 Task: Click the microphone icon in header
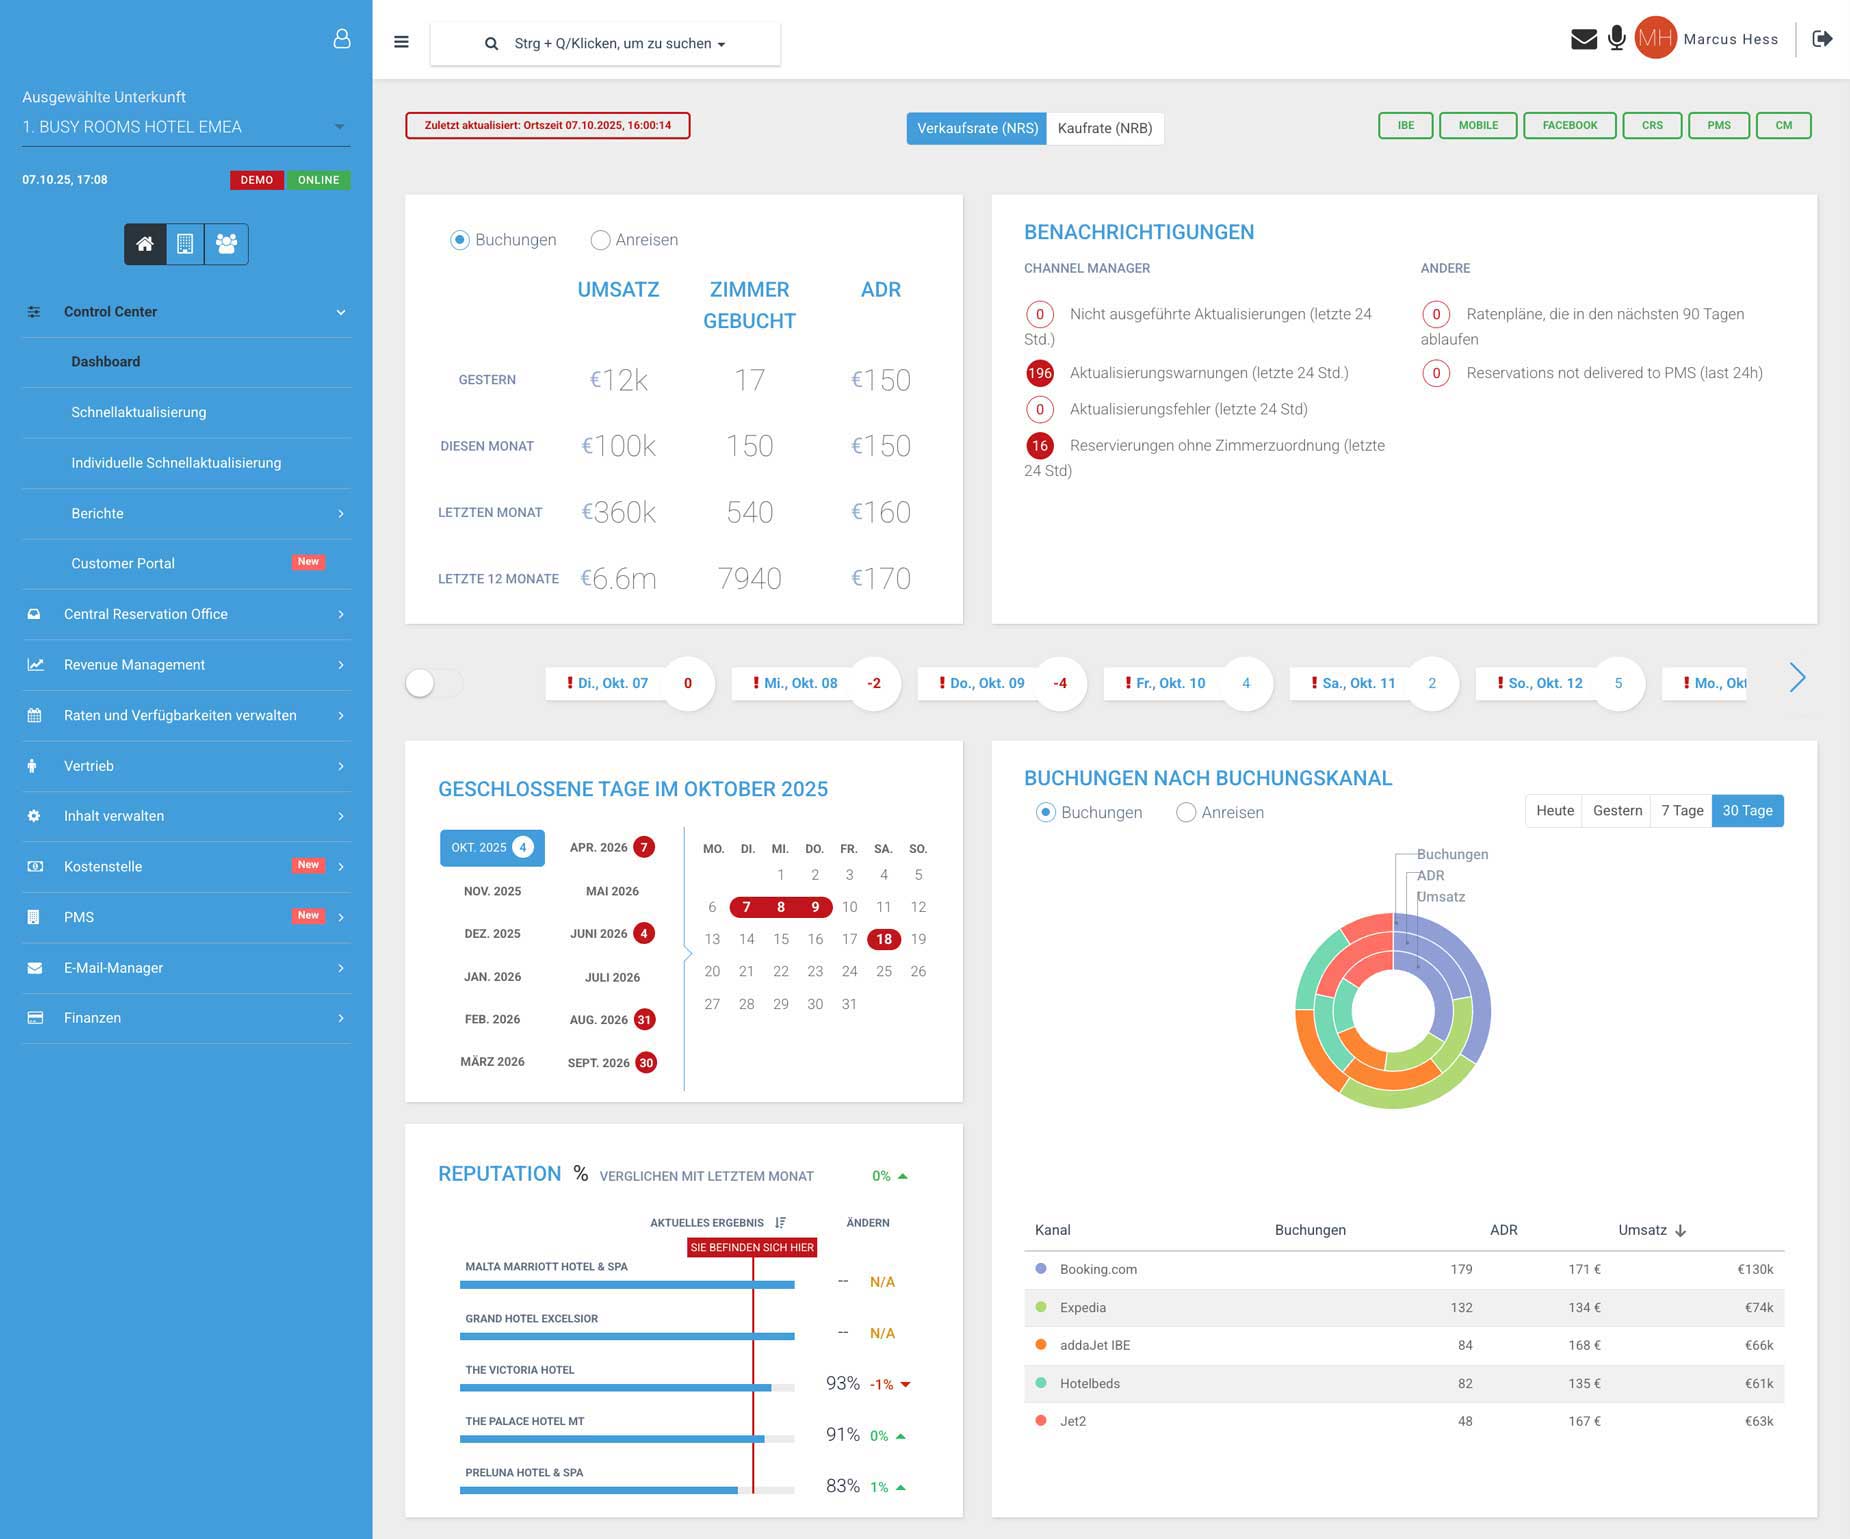[x=1616, y=39]
